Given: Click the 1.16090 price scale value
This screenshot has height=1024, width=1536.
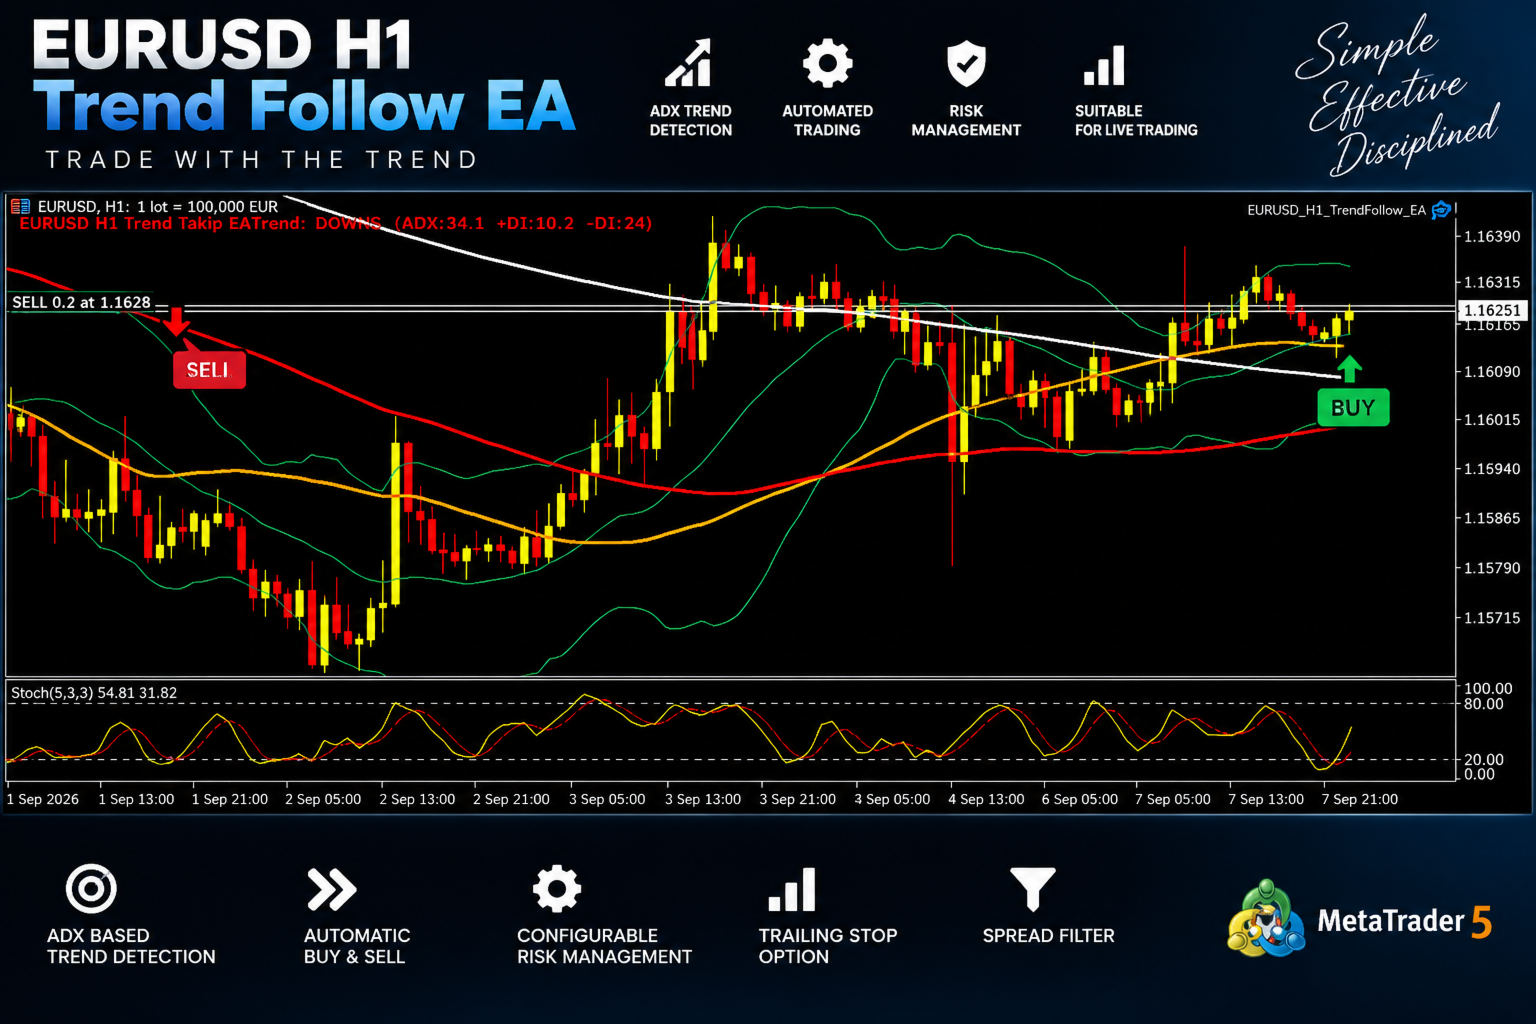Looking at the screenshot, I should [x=1492, y=371].
